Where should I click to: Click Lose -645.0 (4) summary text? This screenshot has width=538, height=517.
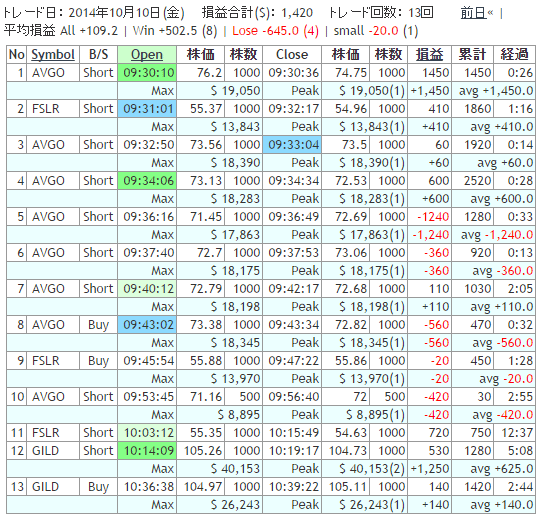coord(276,31)
